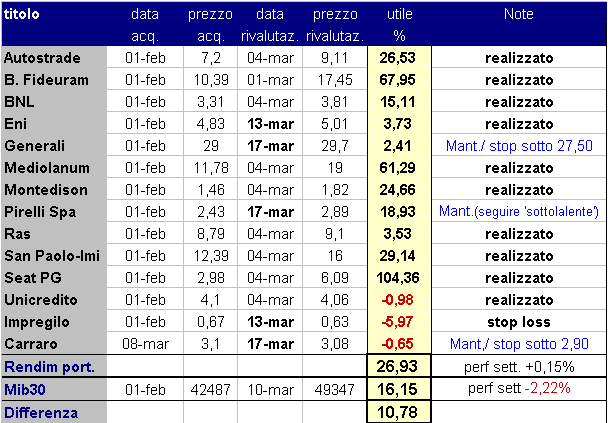Click the 2,89 revaluation price for Pirelli

coord(335,212)
